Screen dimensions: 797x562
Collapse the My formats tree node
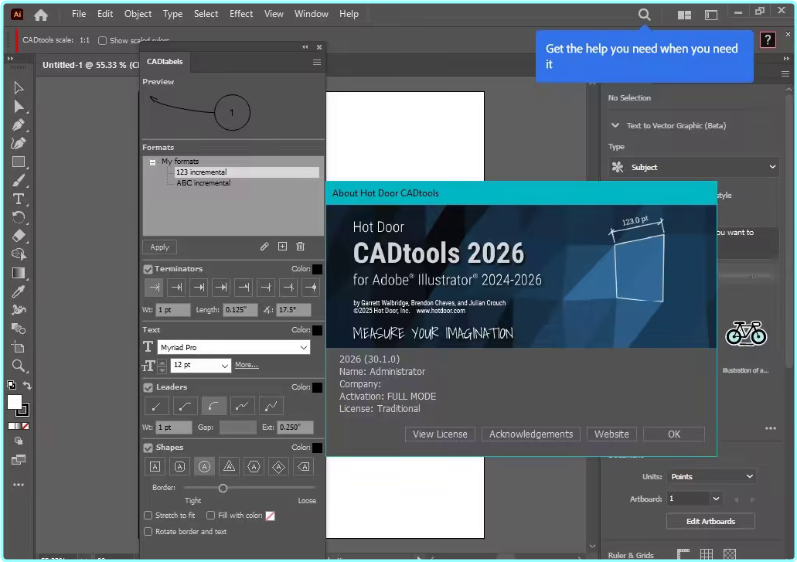pos(152,161)
